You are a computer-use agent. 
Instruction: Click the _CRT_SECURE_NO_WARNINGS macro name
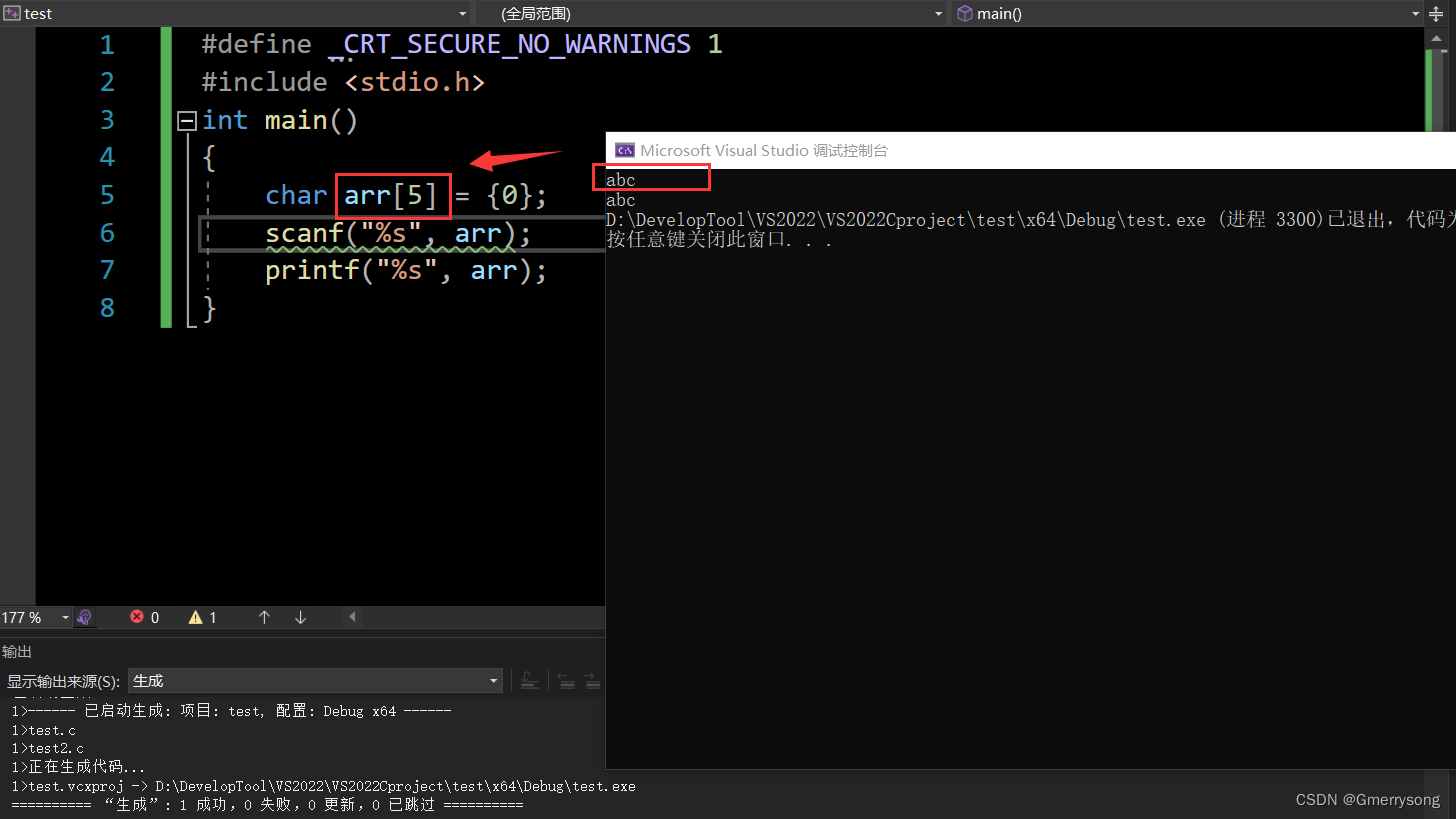point(509,45)
